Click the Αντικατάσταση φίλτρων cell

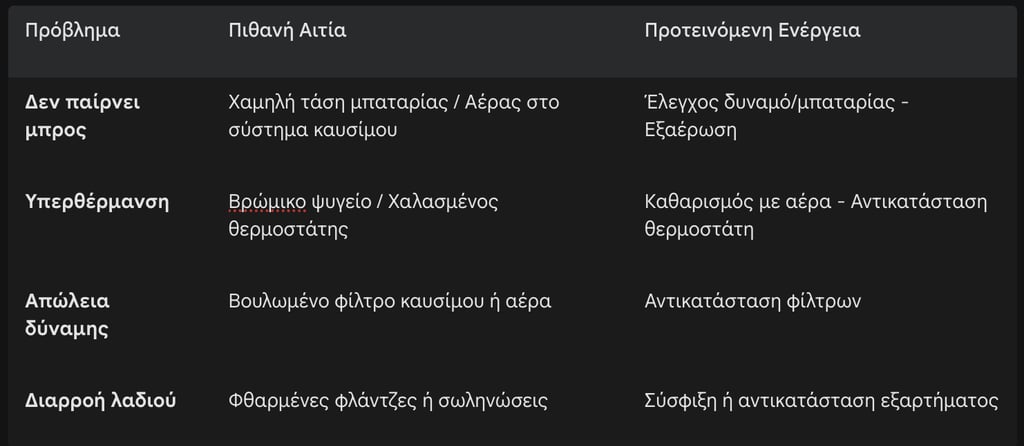pos(752,301)
